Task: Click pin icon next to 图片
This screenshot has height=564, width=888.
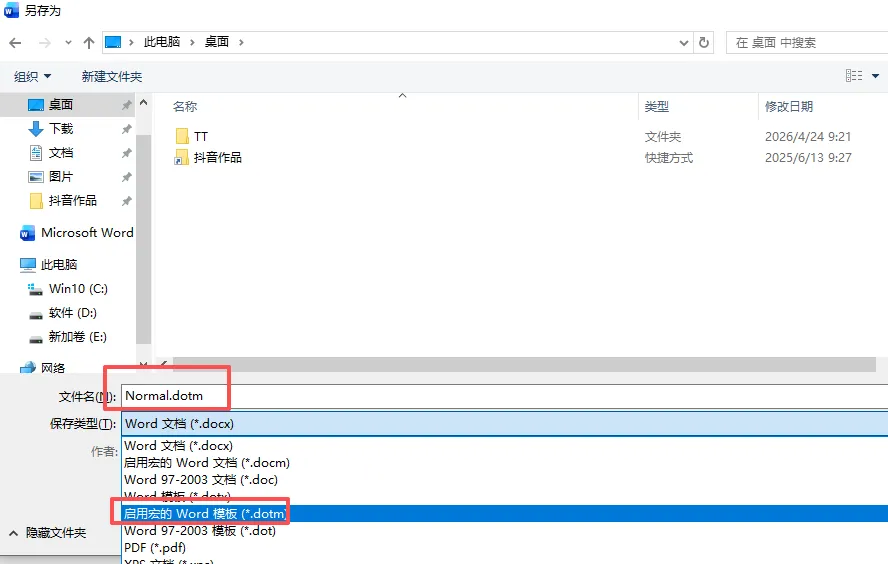Action: [x=126, y=177]
